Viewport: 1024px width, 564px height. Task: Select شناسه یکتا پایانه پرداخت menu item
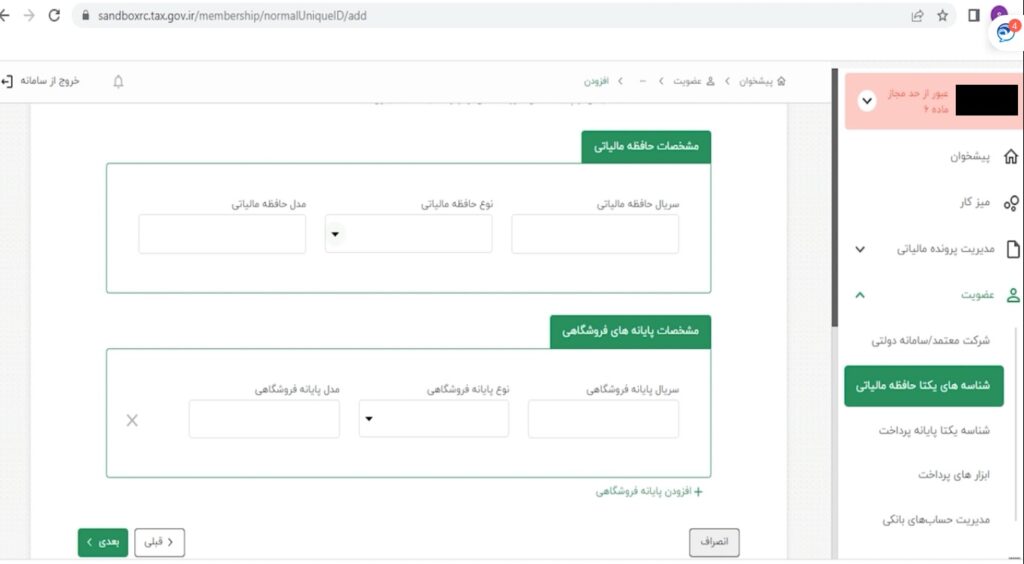[x=934, y=430]
